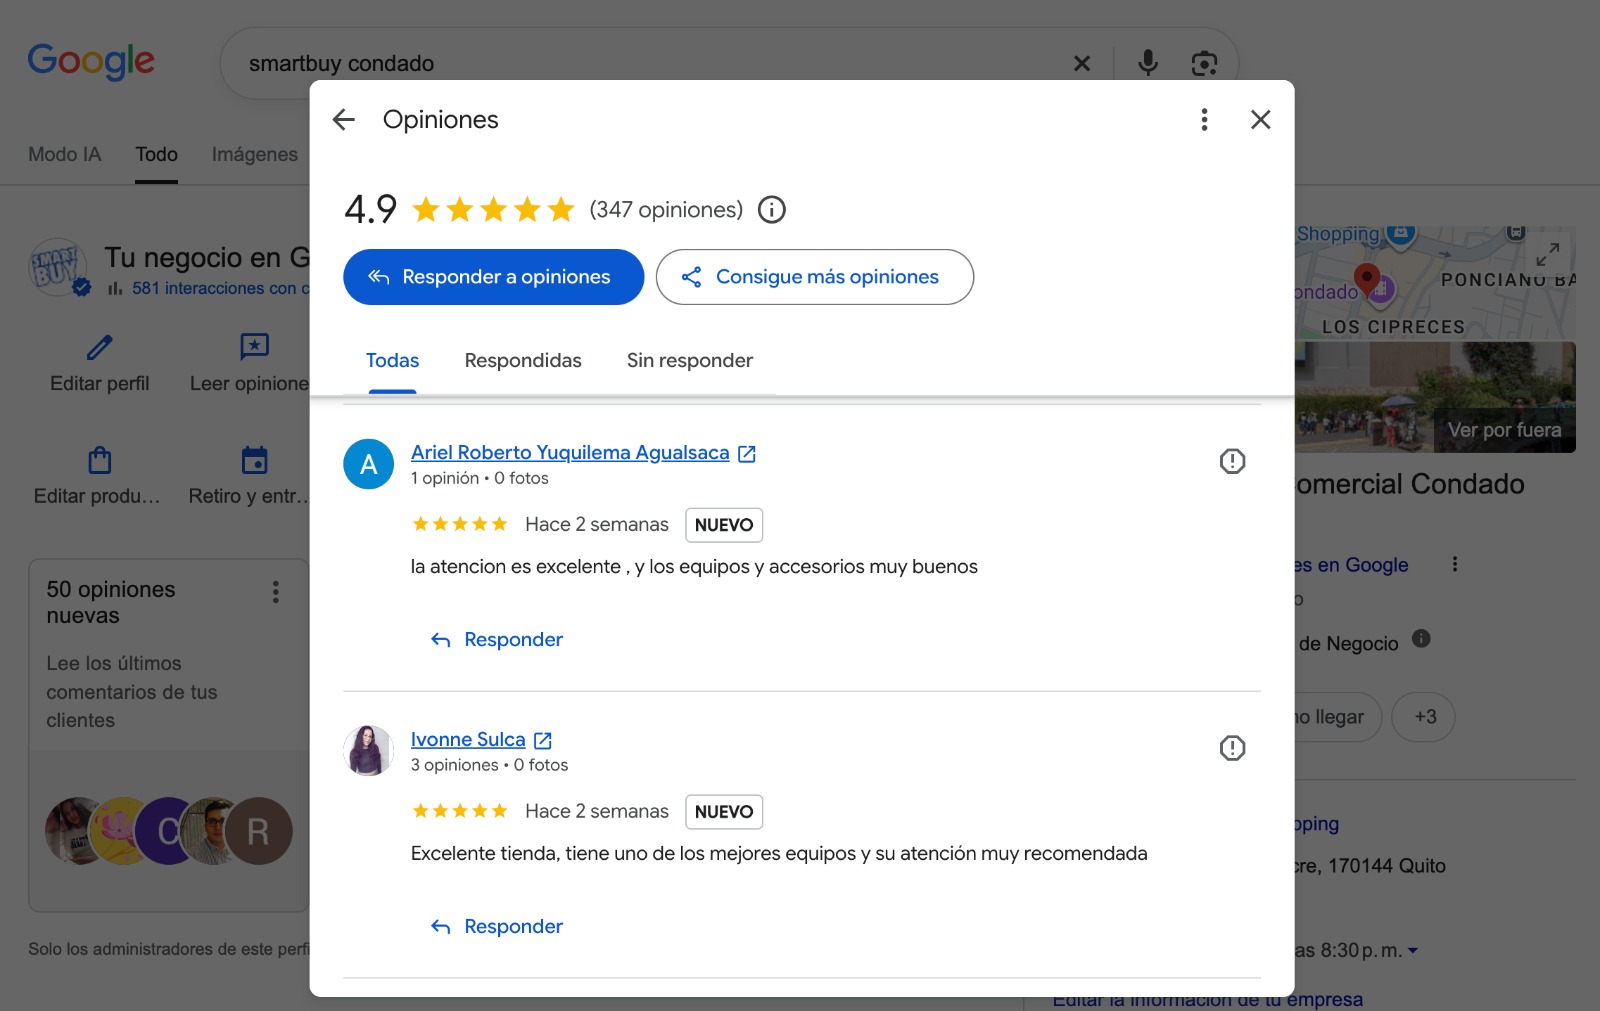
Task: Start voice search with microphone icon
Action: tap(1148, 63)
